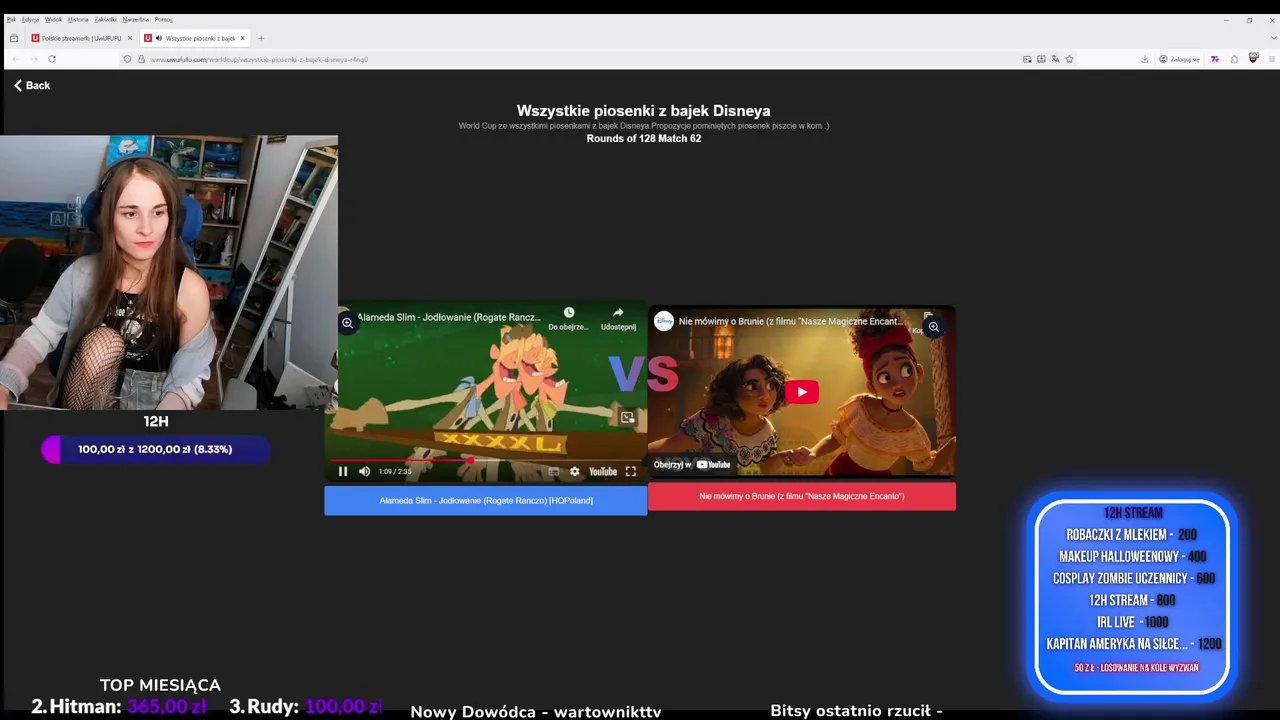Open the browser downloads panel

[x=1144, y=59]
